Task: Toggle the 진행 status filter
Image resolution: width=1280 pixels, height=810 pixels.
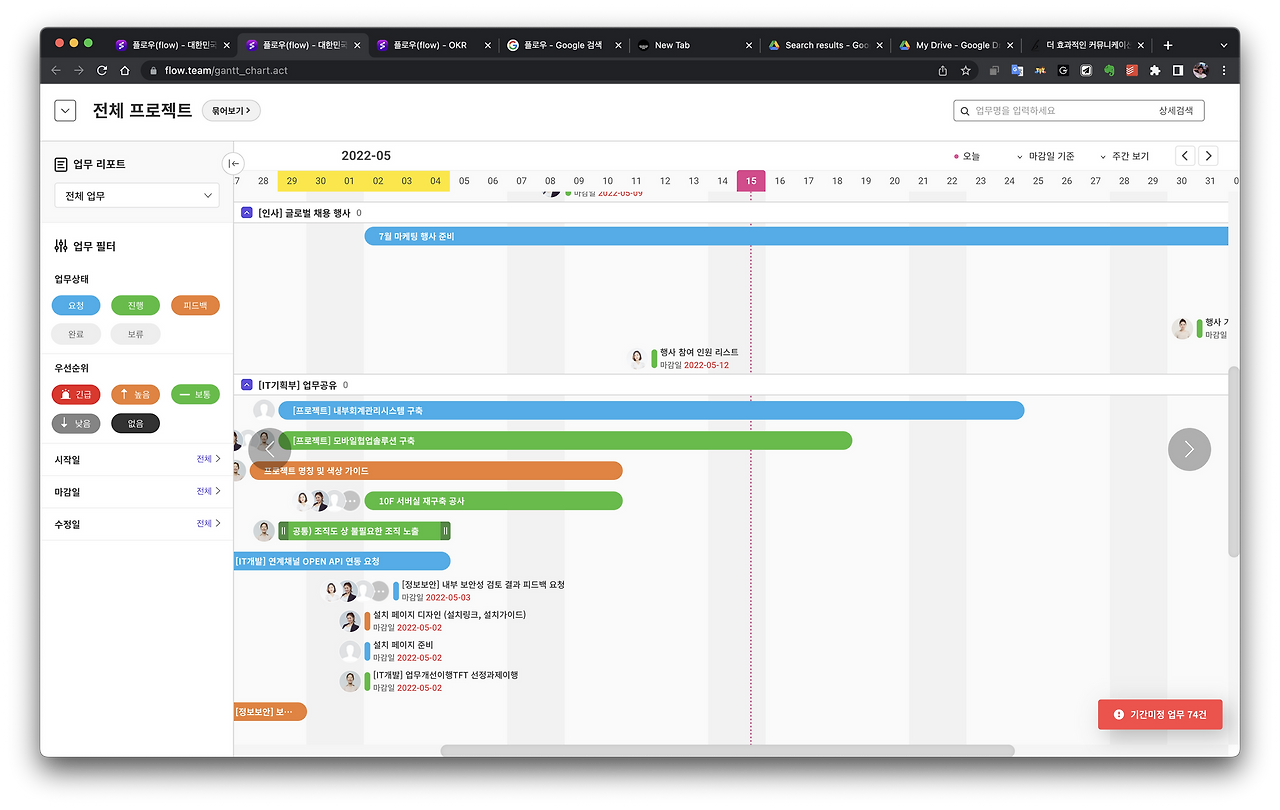Action: click(135, 306)
